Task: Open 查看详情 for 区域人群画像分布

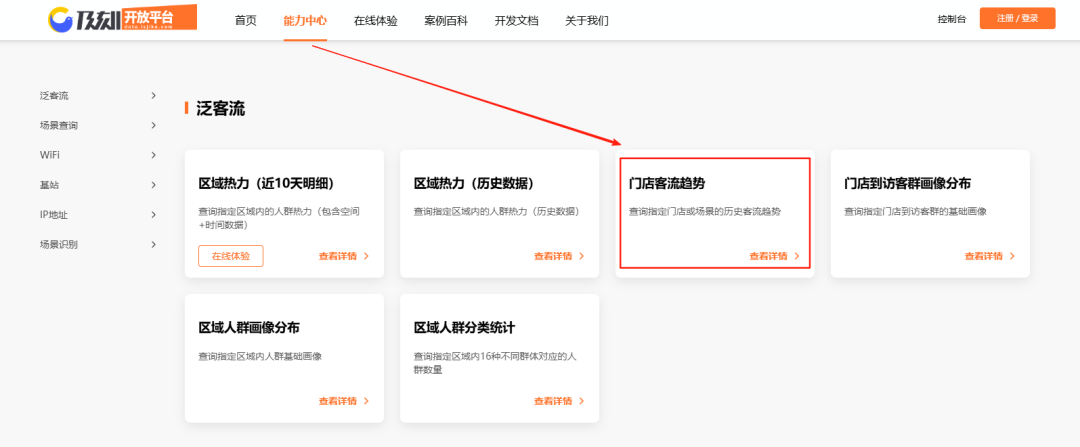Action: [x=344, y=401]
